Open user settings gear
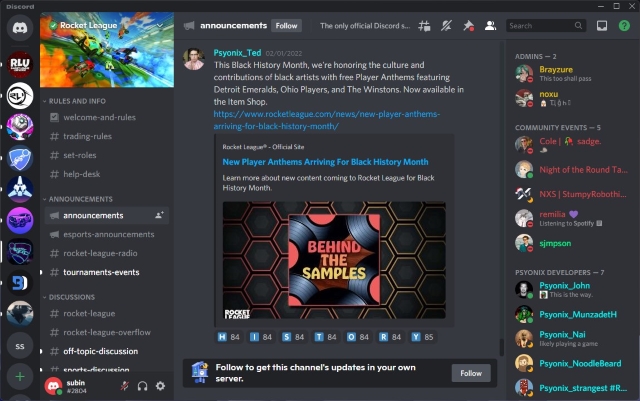 (160, 386)
